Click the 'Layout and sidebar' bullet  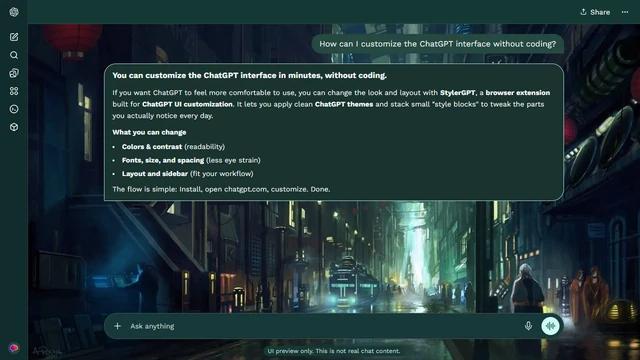click(187, 173)
